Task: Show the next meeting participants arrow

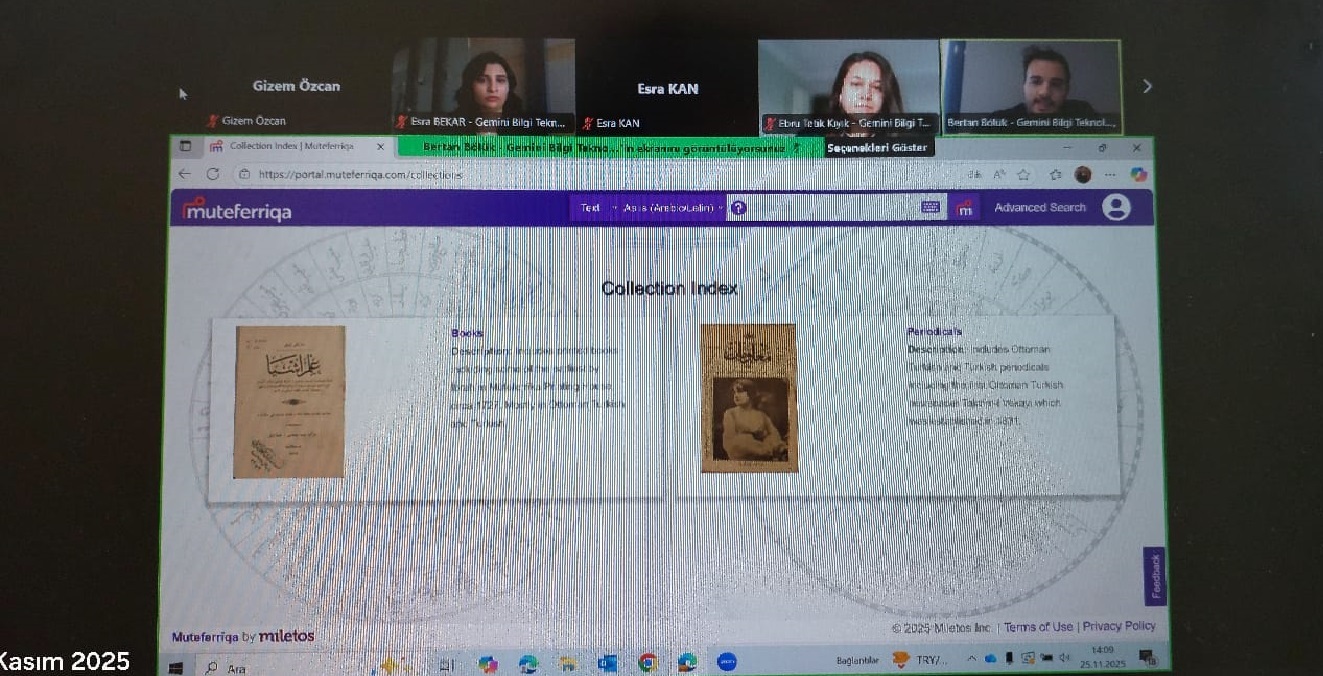Action: coord(1147,87)
